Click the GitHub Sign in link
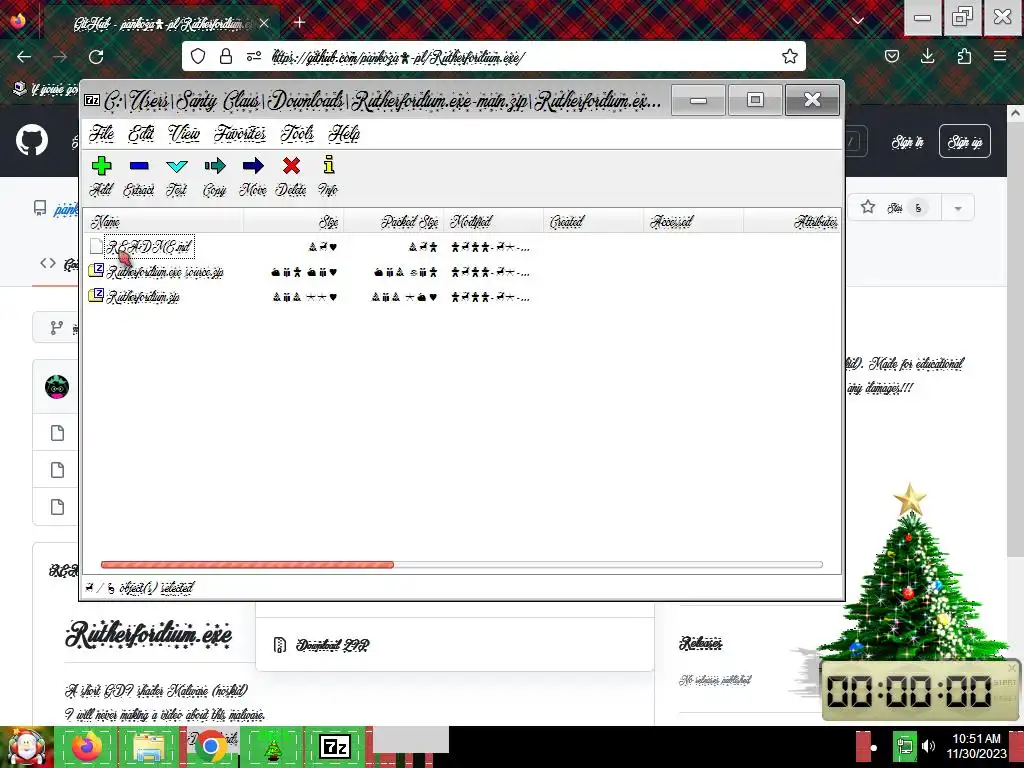The image size is (1024, 768). [908, 142]
